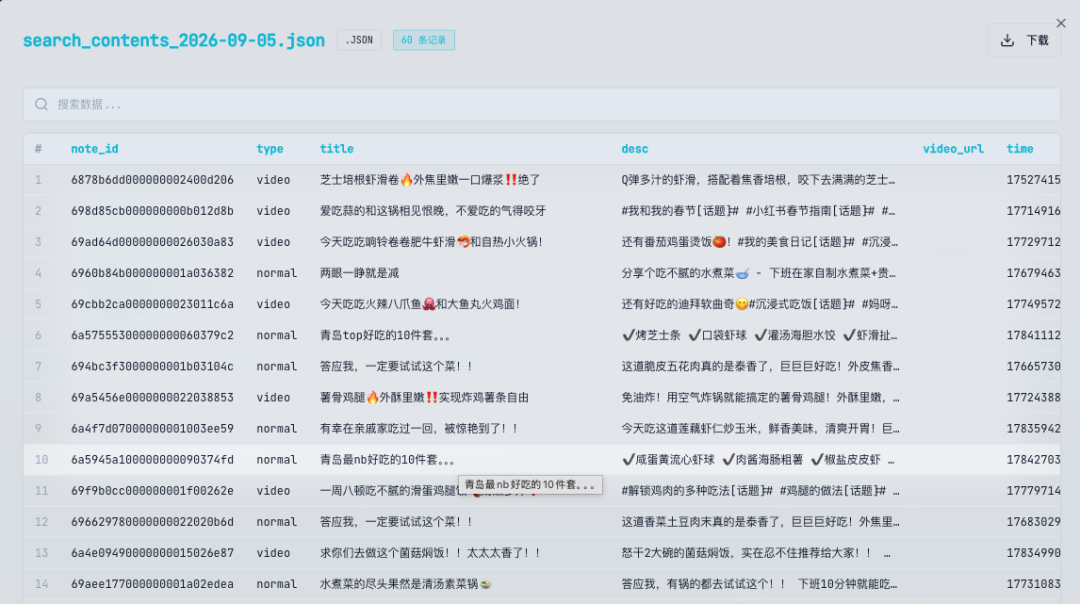Select note_id 6a57555300000000060379c2
The height and width of the screenshot is (604, 1080).
pyautogui.click(x=152, y=335)
